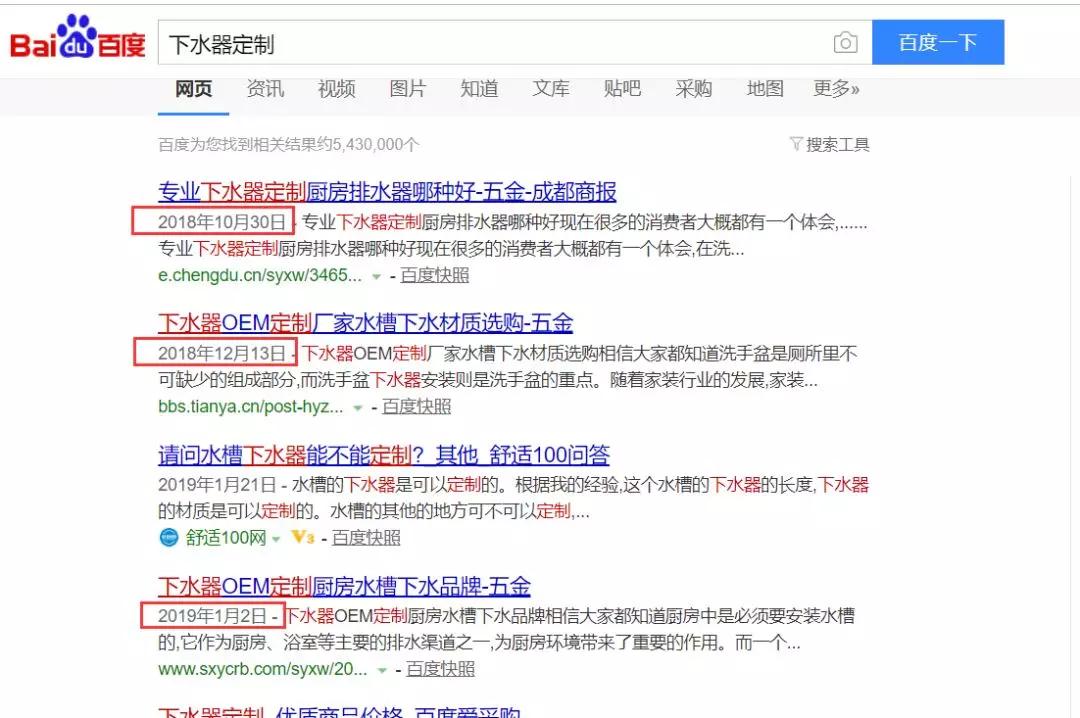Image resolution: width=1080 pixels, height=718 pixels.
Task: Open result 下水器OEM定制厨房水槽下水品牌-五金
Action: point(344,586)
